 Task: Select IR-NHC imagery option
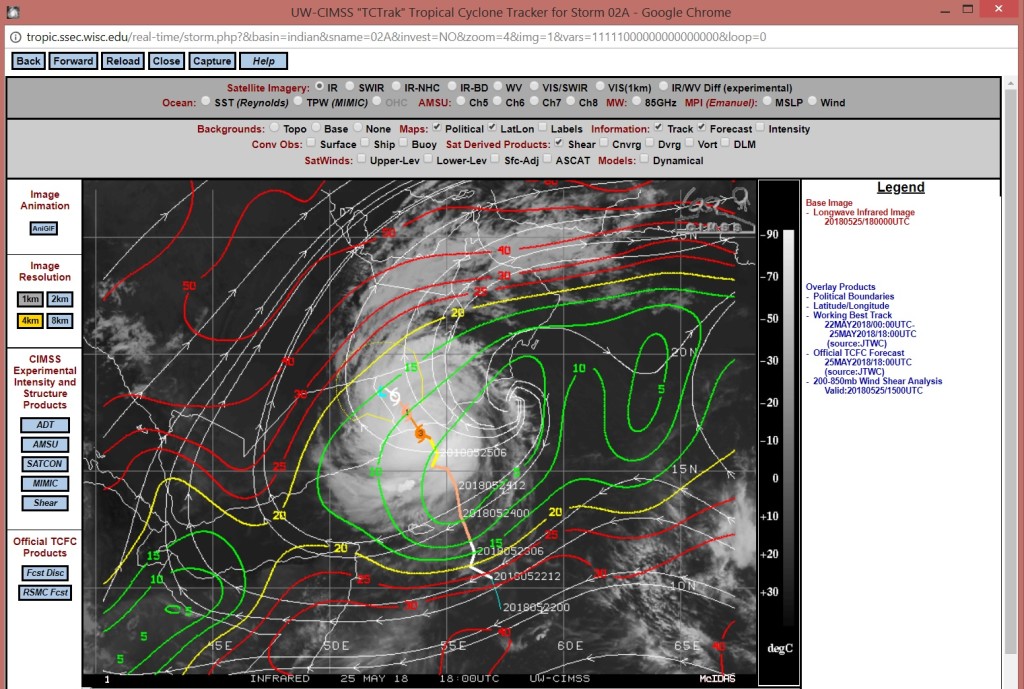point(396,86)
